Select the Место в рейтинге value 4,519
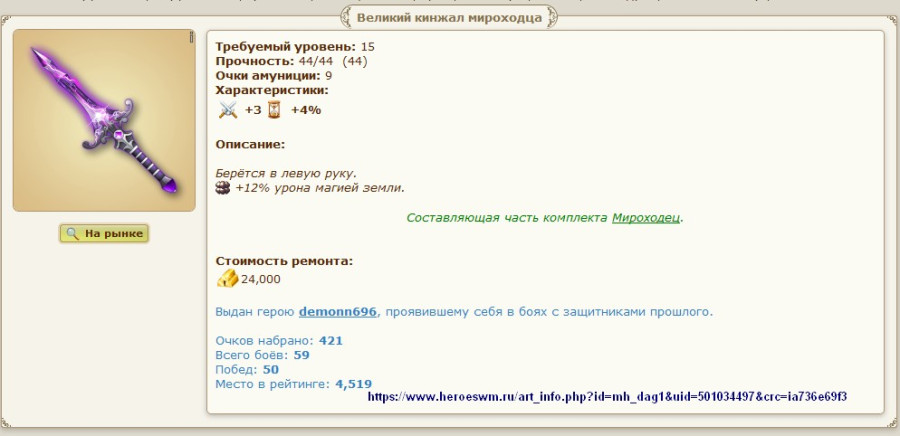 point(353,383)
